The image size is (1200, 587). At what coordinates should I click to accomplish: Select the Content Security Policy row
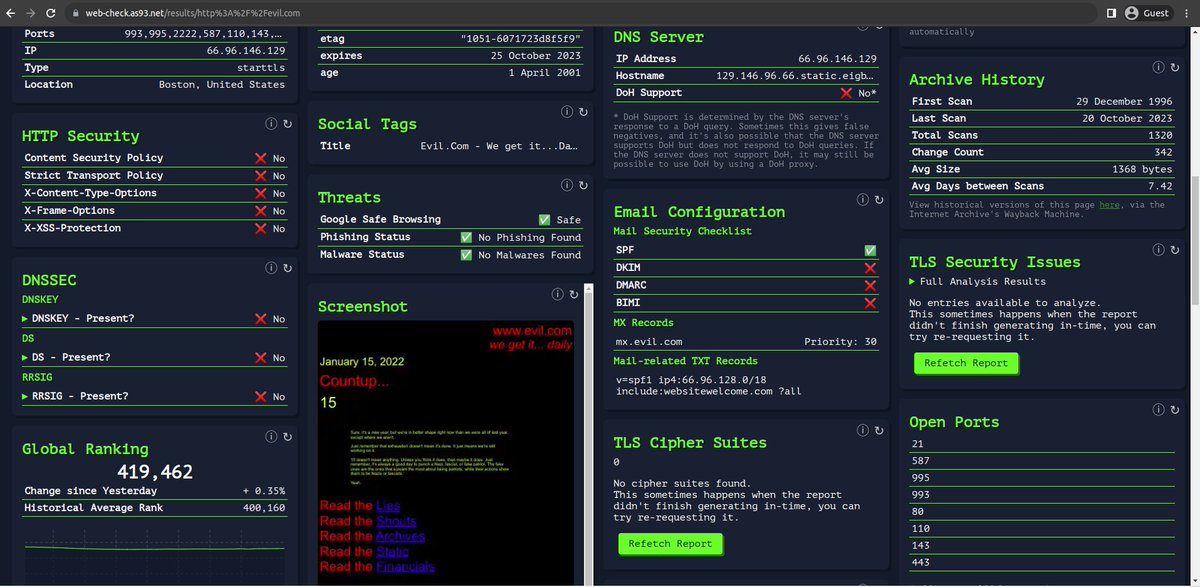(x=154, y=158)
